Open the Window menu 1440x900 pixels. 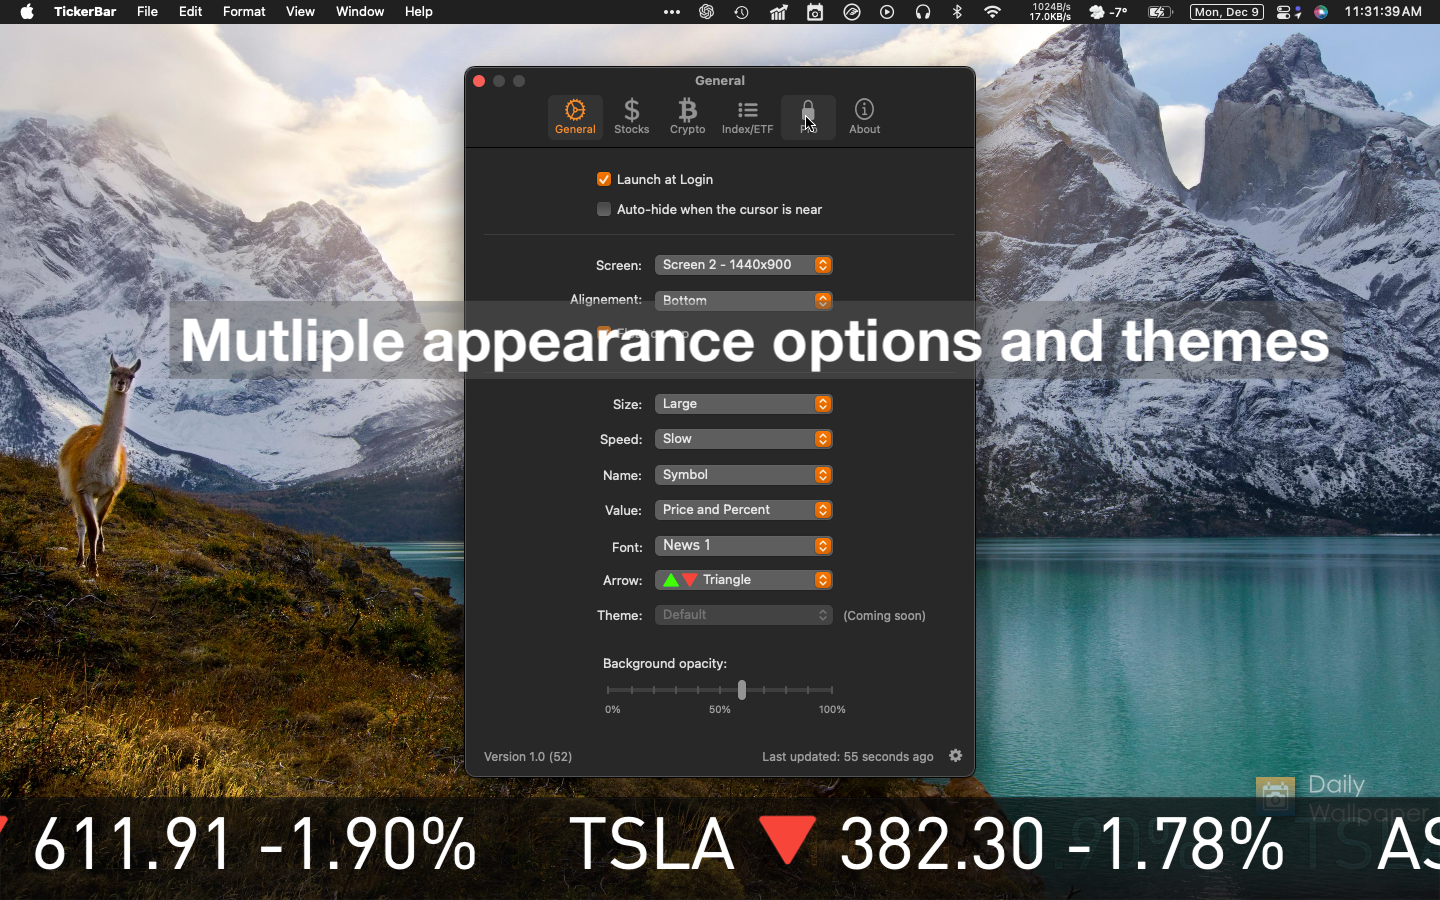tap(360, 12)
